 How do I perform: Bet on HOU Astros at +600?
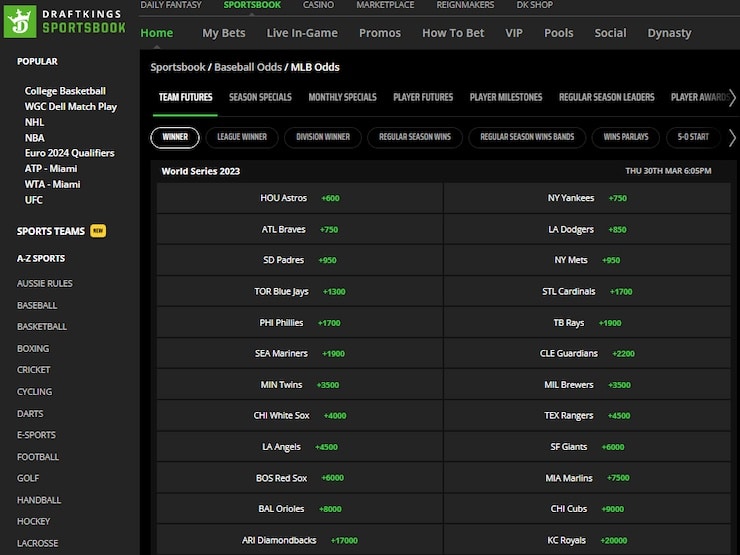(300, 198)
